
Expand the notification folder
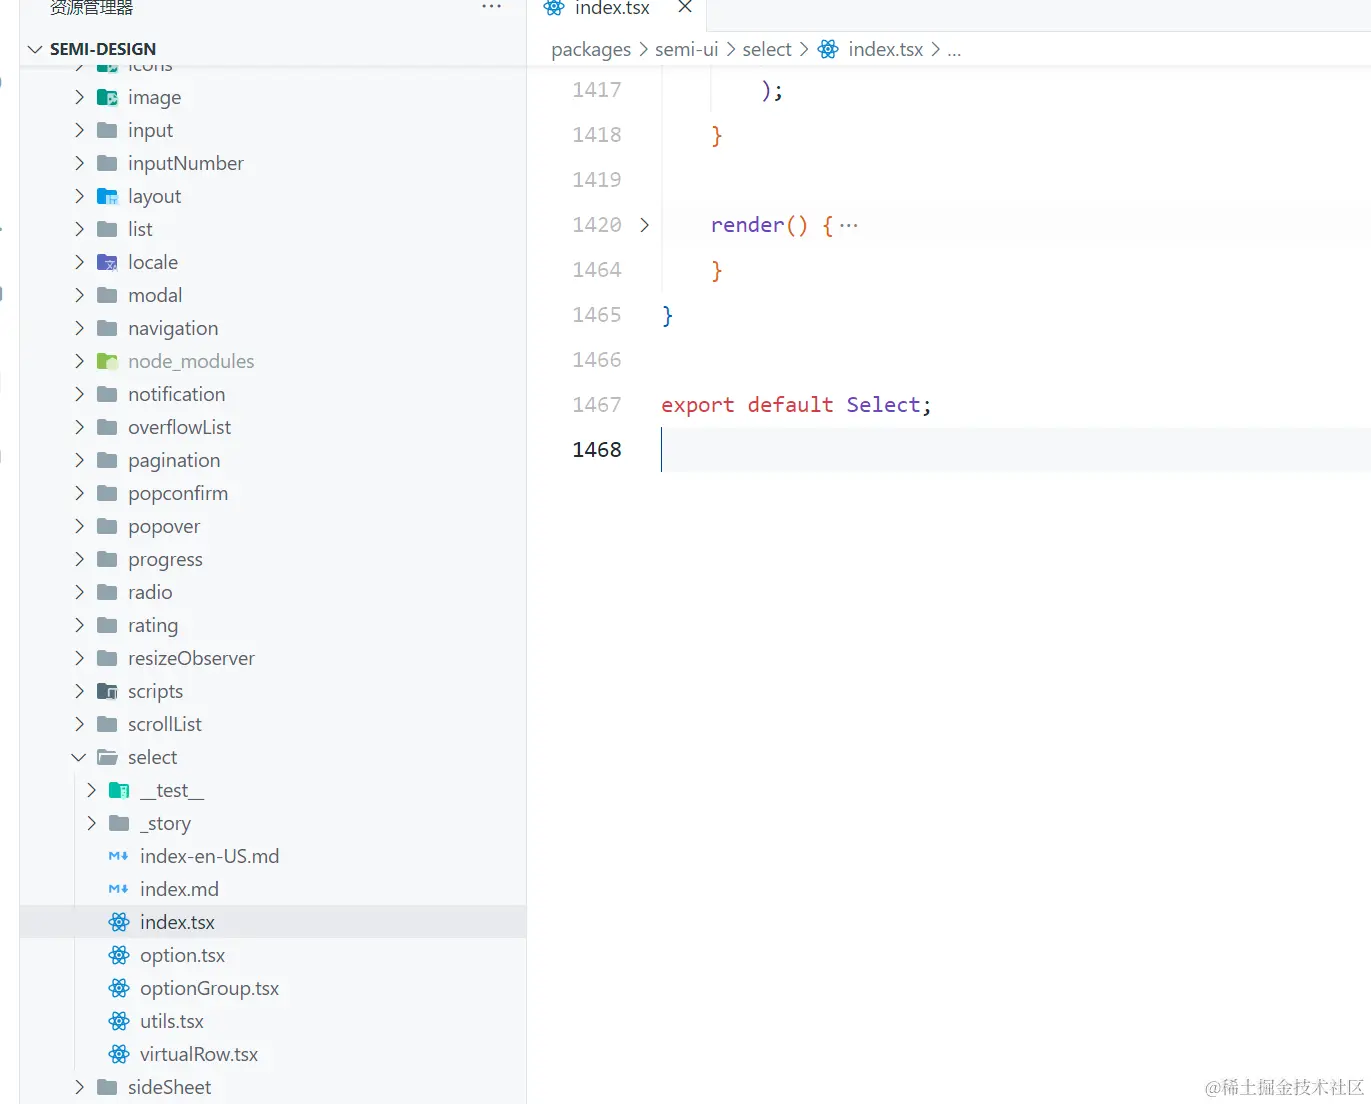(79, 394)
